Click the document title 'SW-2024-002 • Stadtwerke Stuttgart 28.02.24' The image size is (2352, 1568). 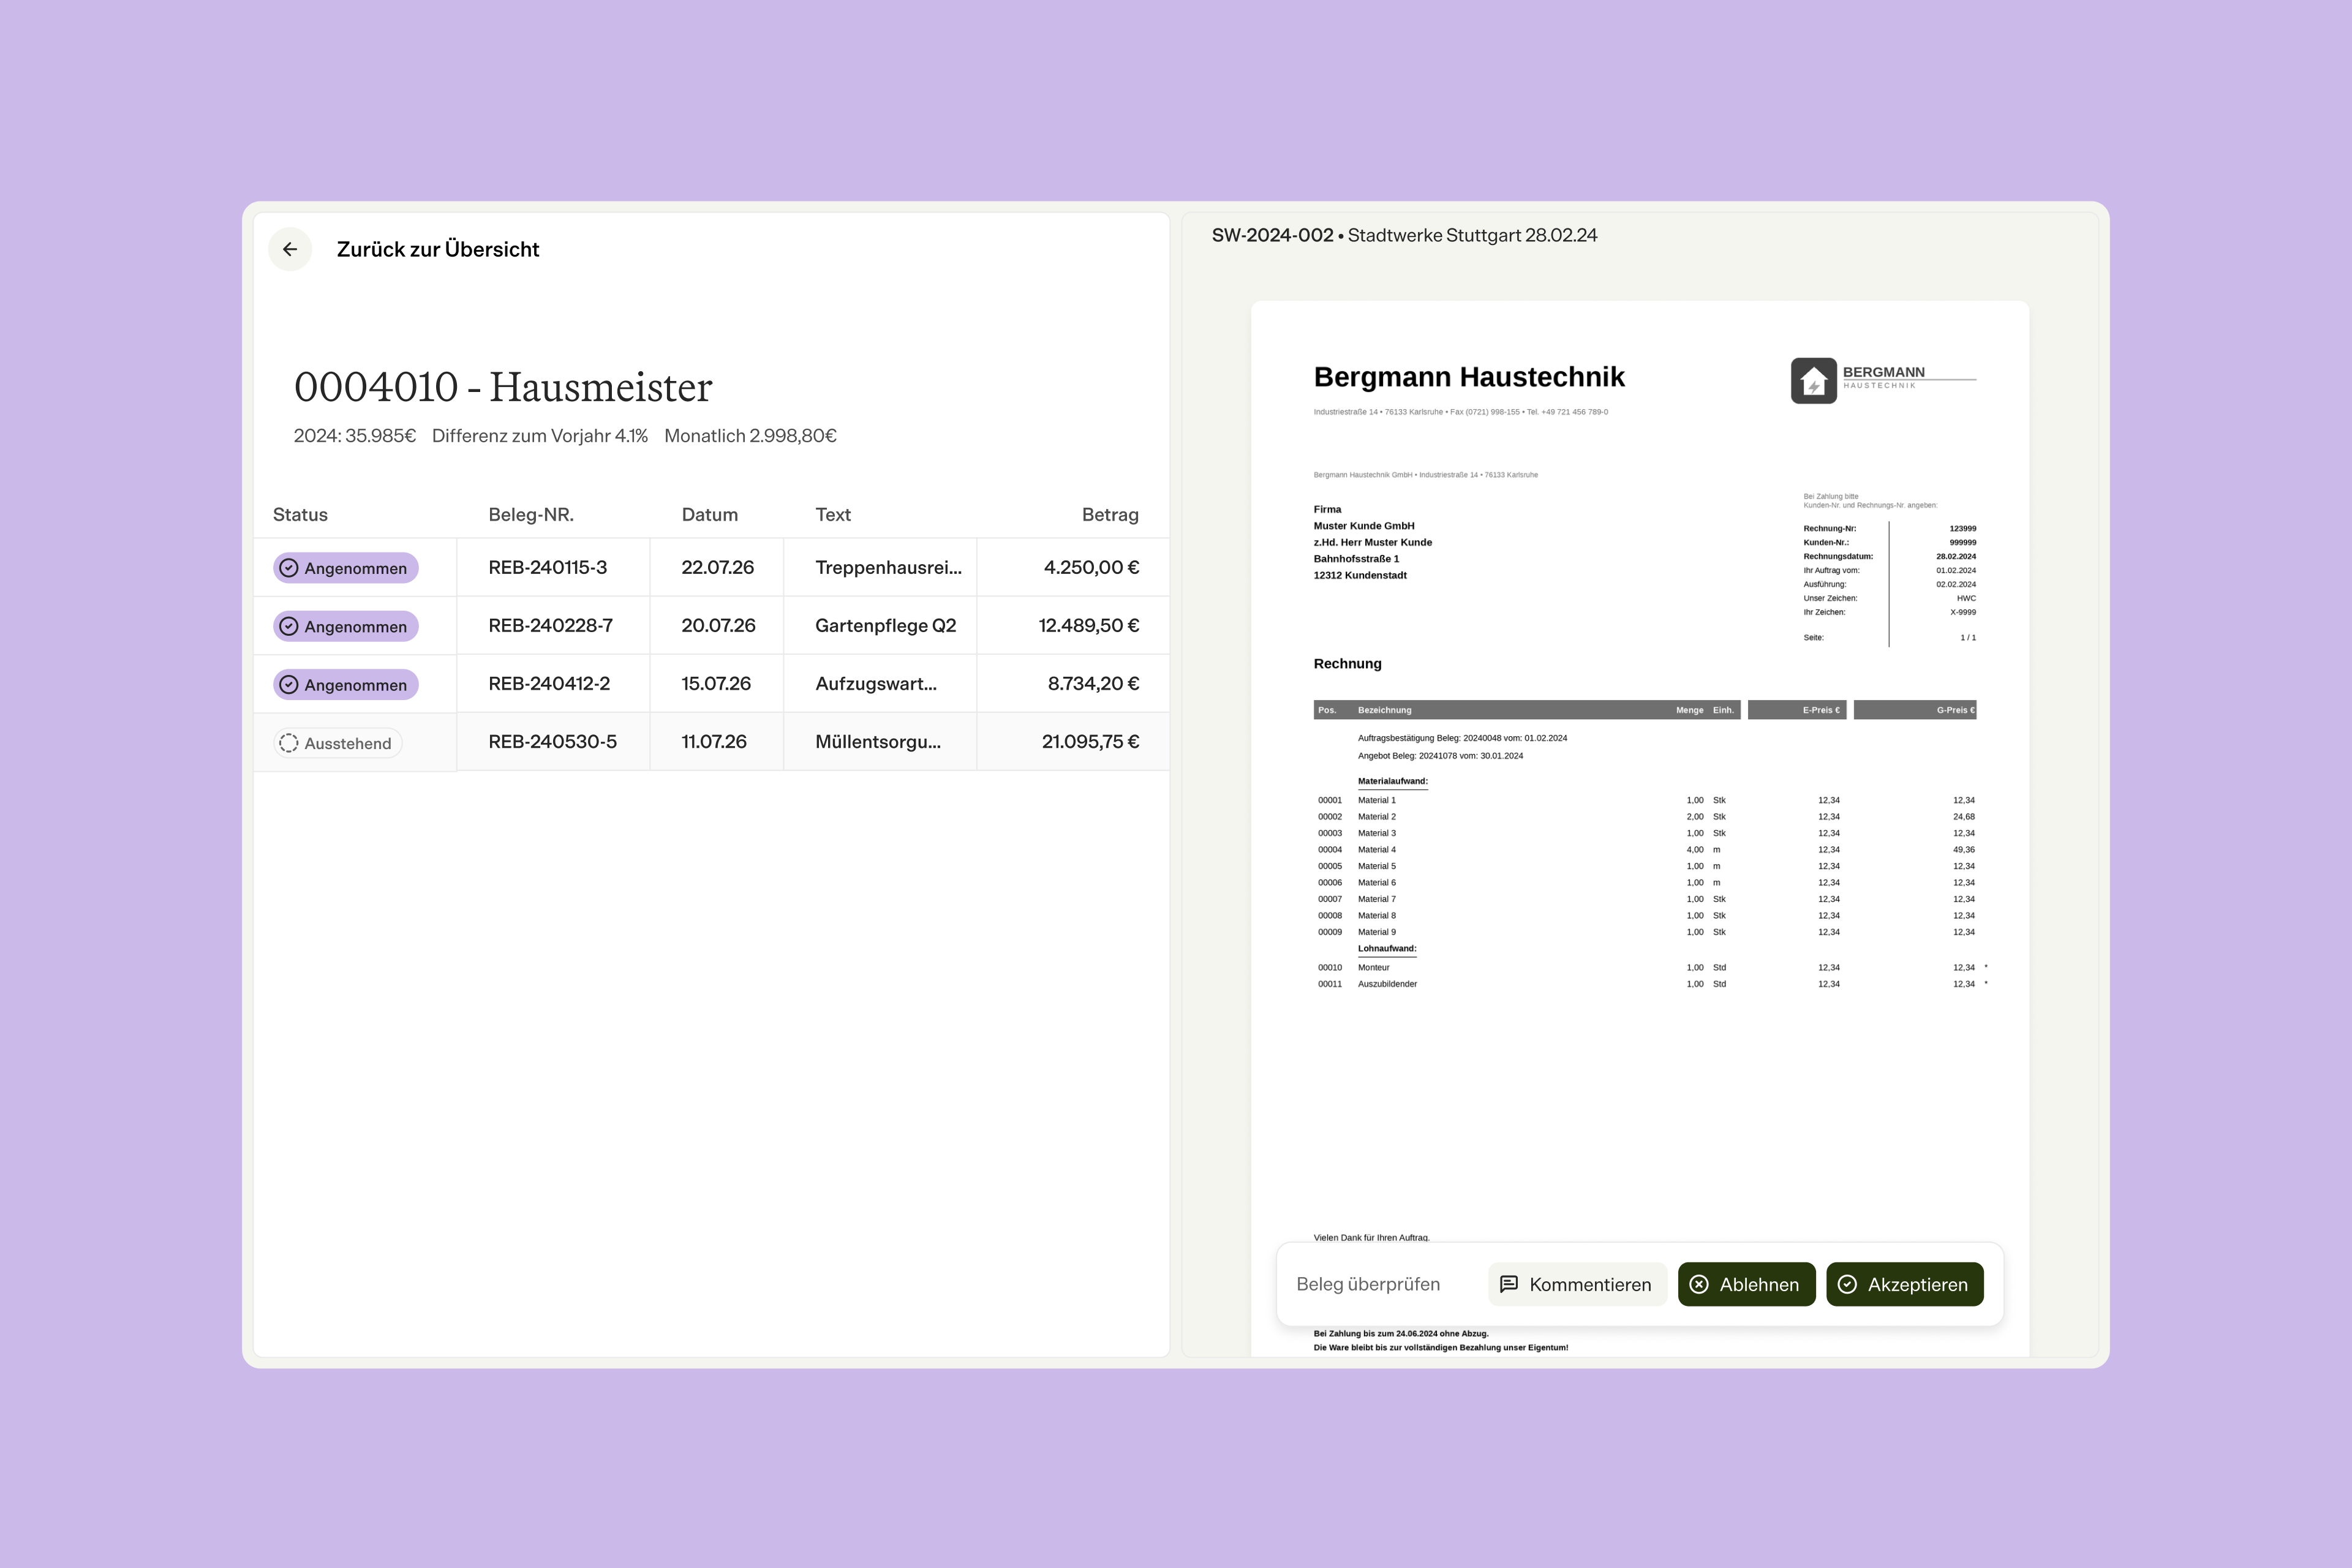[1404, 235]
